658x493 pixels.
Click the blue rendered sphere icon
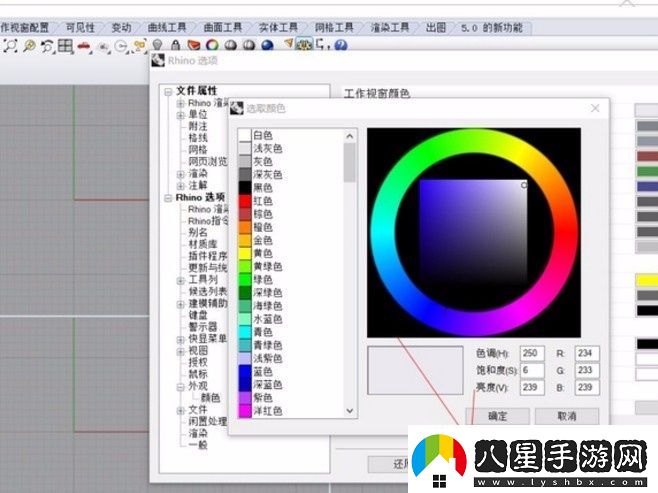[267, 44]
